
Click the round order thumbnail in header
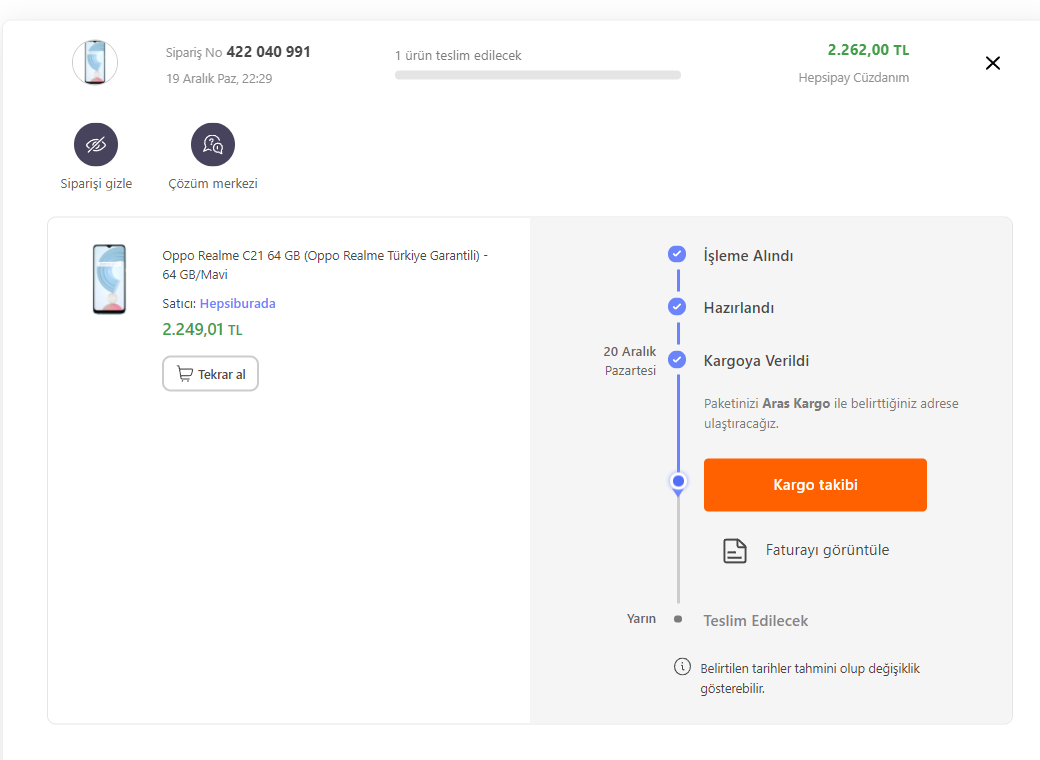[x=95, y=63]
